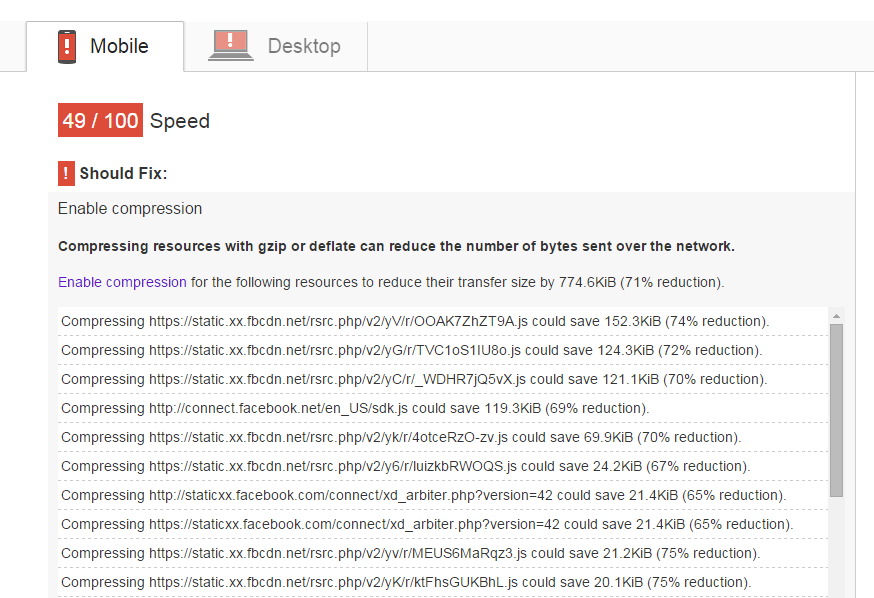
Task: Click the red Should Fix exclamation icon
Action: pos(66,173)
